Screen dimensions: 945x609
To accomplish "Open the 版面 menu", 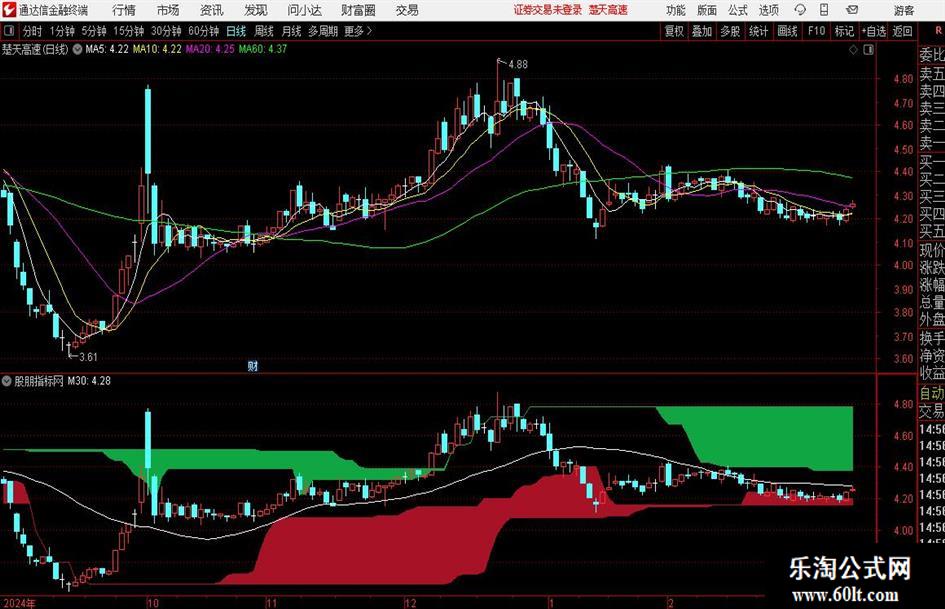I will click(706, 10).
